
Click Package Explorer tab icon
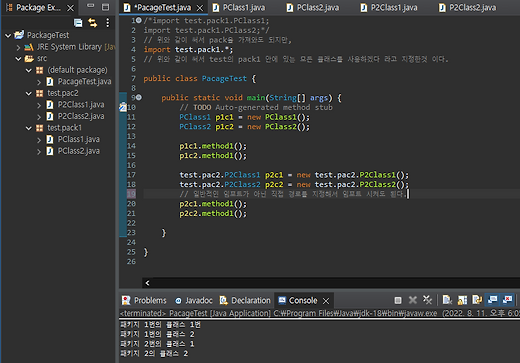[9, 7]
